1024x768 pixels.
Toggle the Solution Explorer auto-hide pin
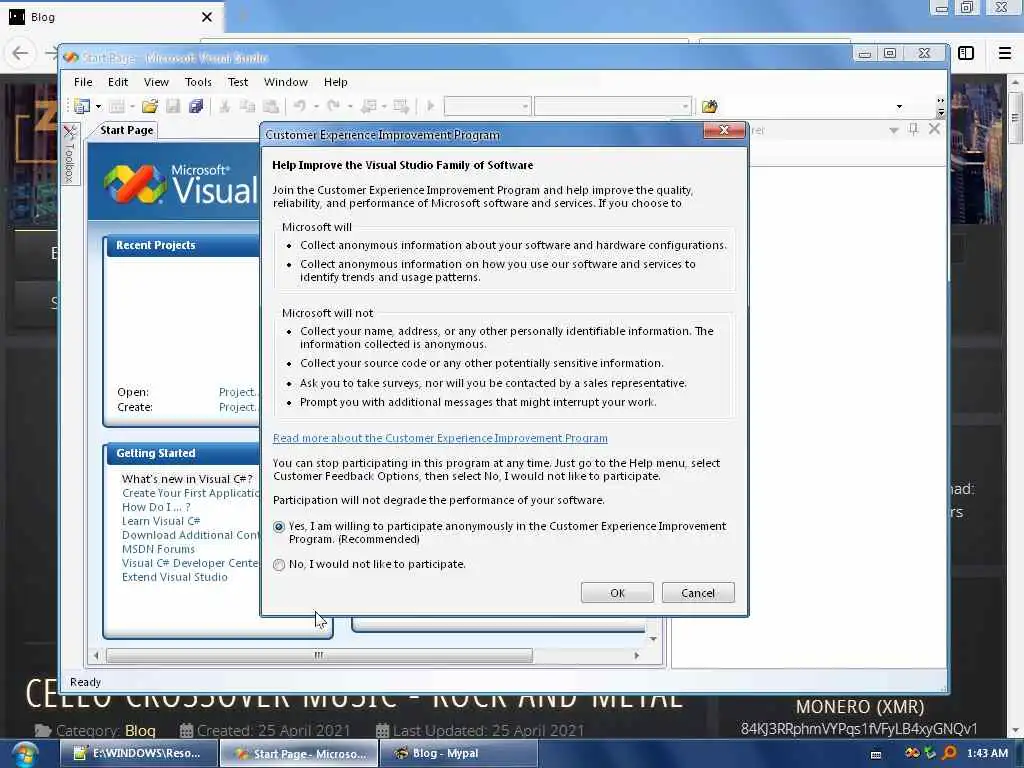(914, 129)
